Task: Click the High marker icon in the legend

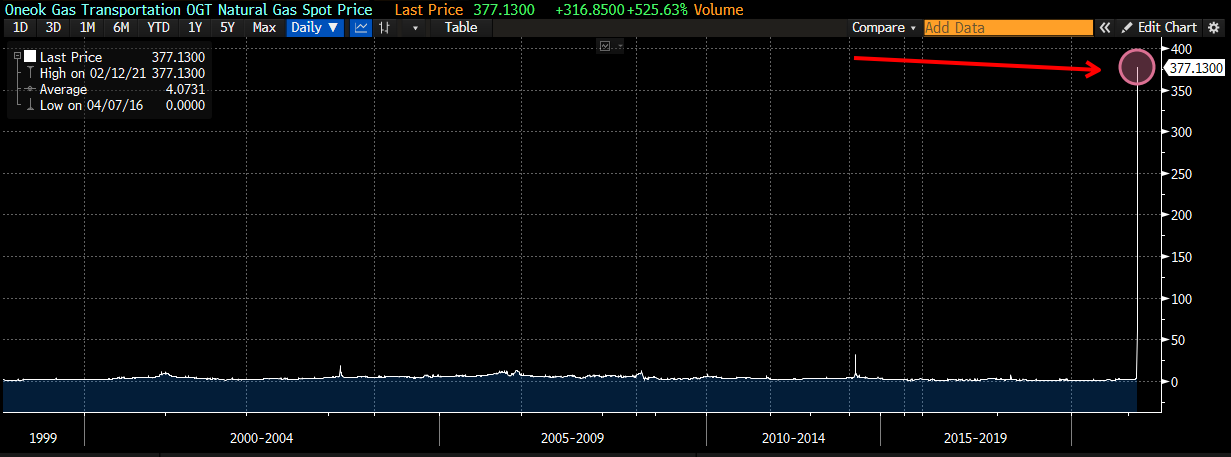Action: click(30, 74)
